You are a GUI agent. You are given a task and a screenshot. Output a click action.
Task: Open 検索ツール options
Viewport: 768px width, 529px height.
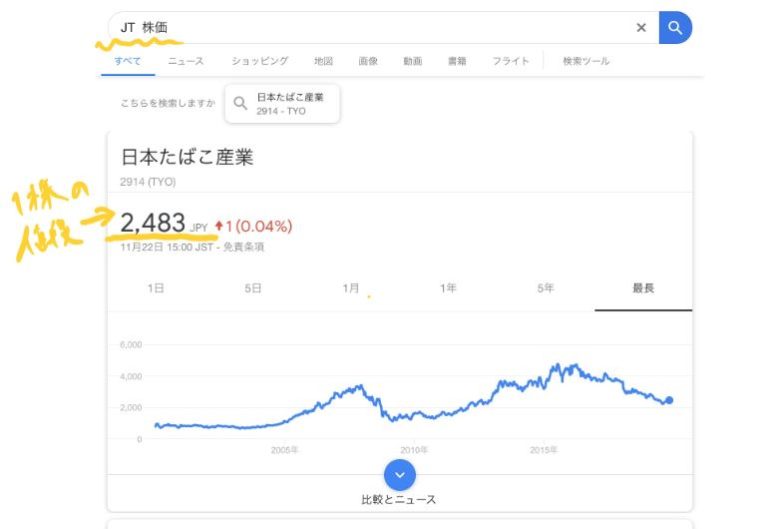coord(586,61)
